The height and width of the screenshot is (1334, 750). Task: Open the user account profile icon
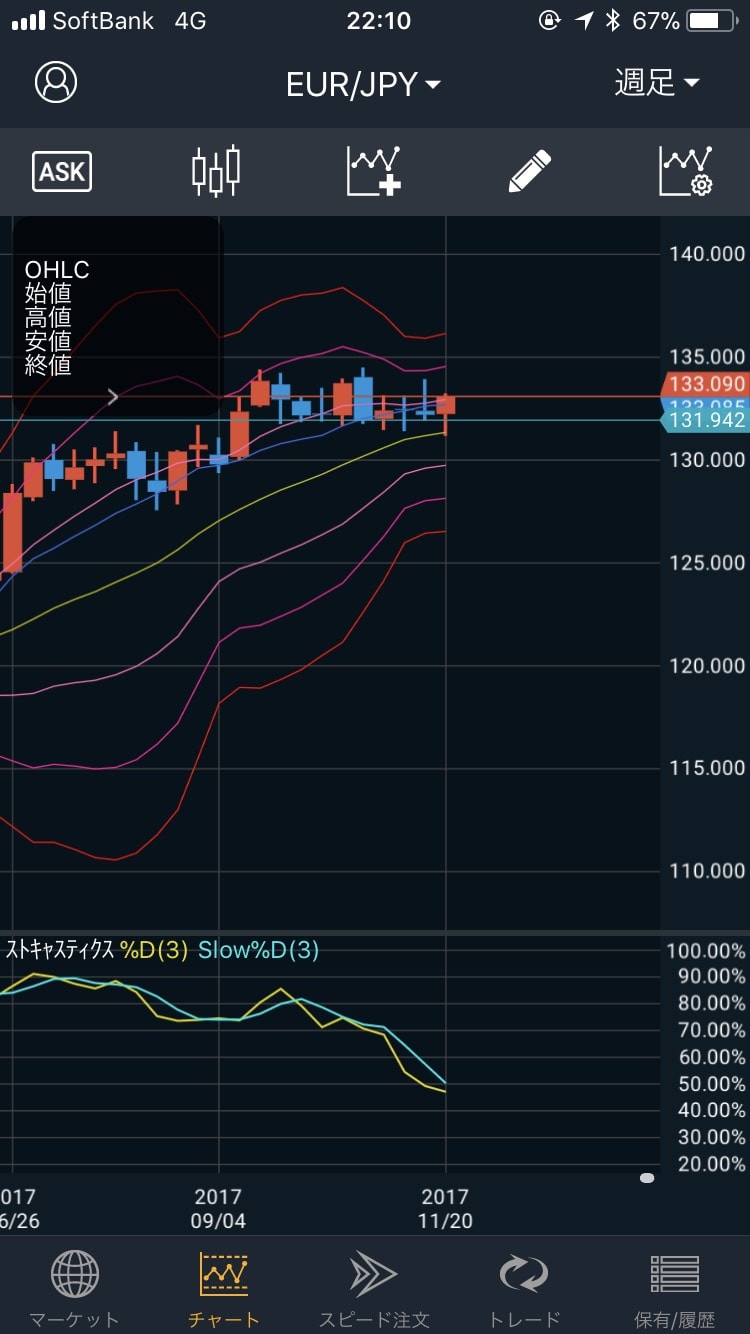(56, 83)
